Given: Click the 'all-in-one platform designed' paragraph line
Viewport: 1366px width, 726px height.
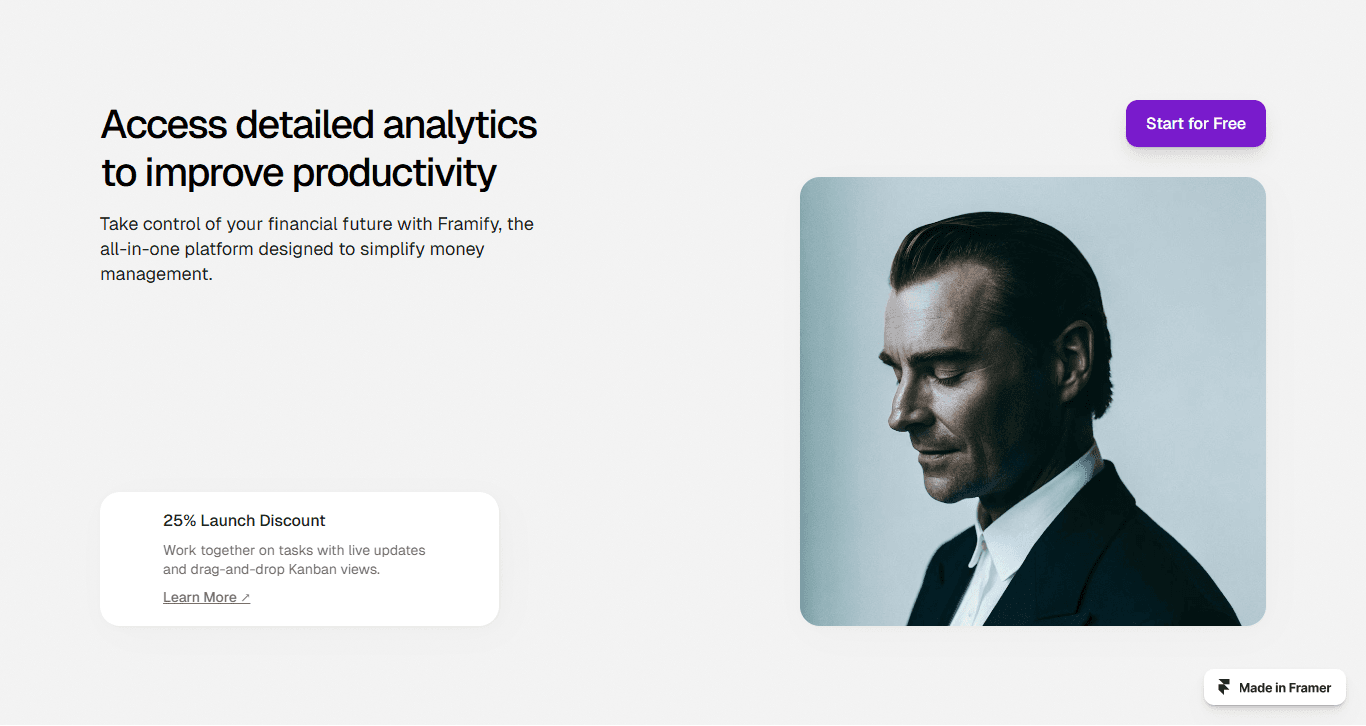Looking at the screenshot, I should click(292, 249).
